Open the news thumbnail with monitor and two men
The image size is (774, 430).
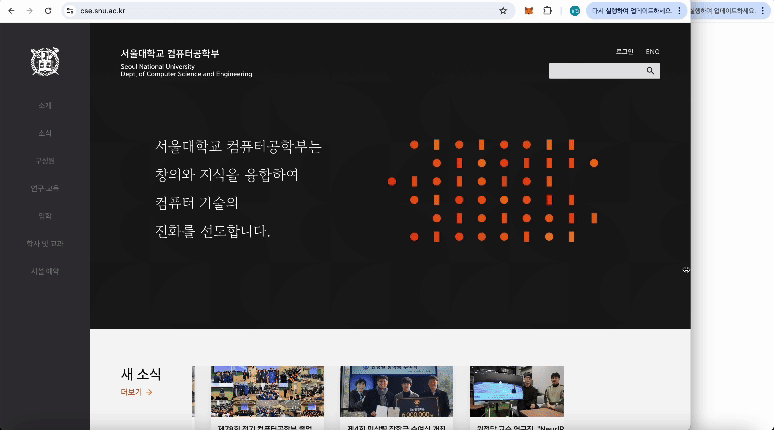tap(517, 391)
